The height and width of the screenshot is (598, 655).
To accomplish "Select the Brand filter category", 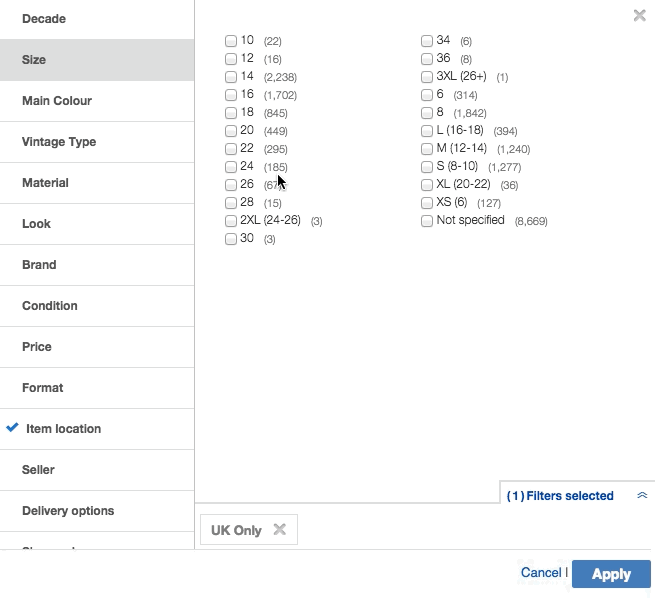I will tap(97, 264).
